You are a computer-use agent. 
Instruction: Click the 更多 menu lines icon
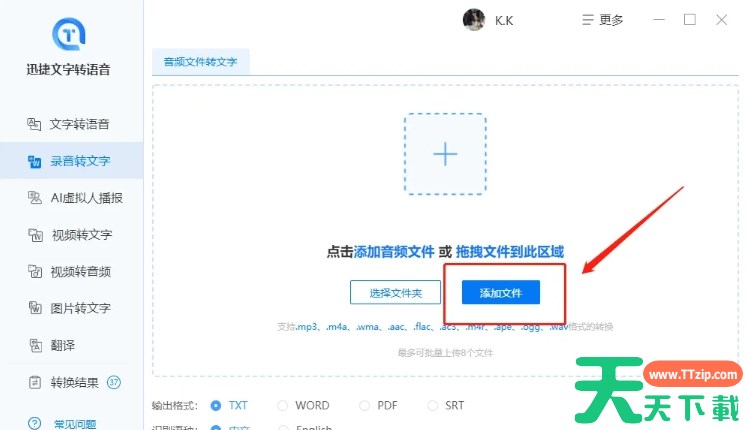coord(587,20)
